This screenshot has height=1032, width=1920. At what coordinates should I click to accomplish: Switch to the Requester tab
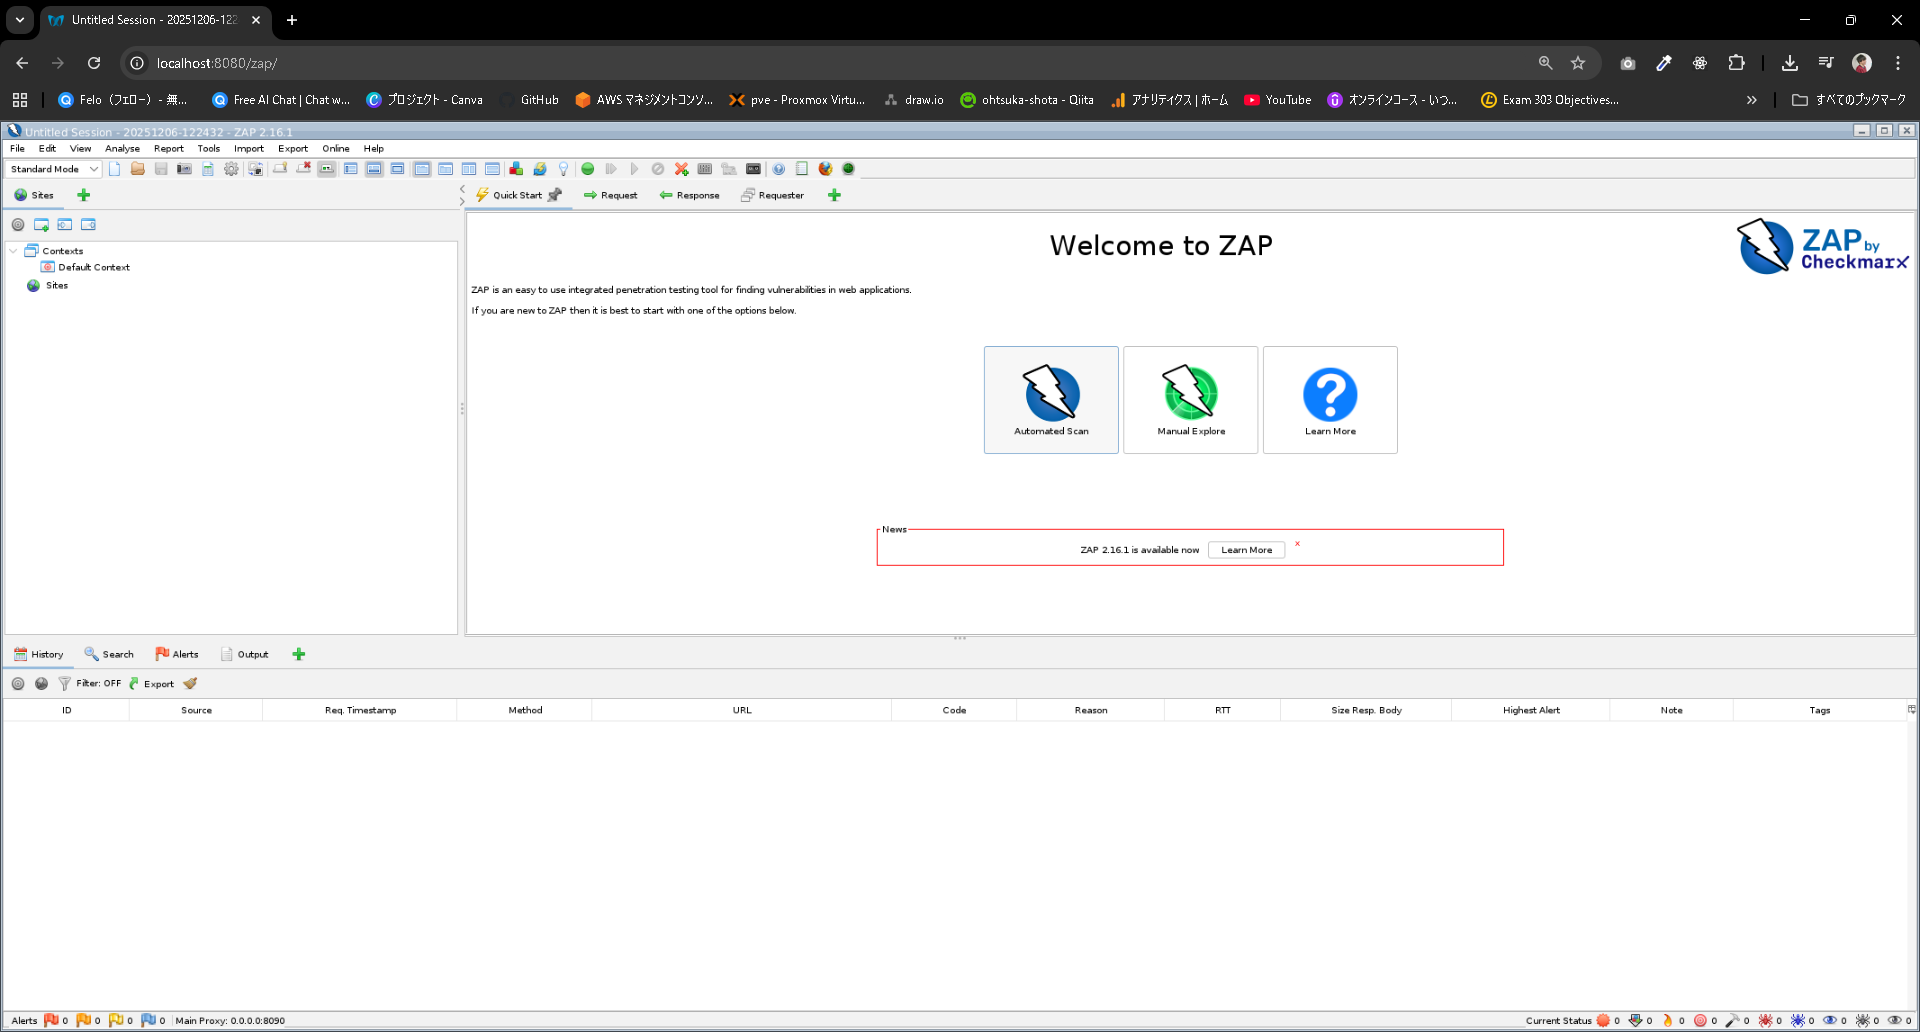[772, 195]
